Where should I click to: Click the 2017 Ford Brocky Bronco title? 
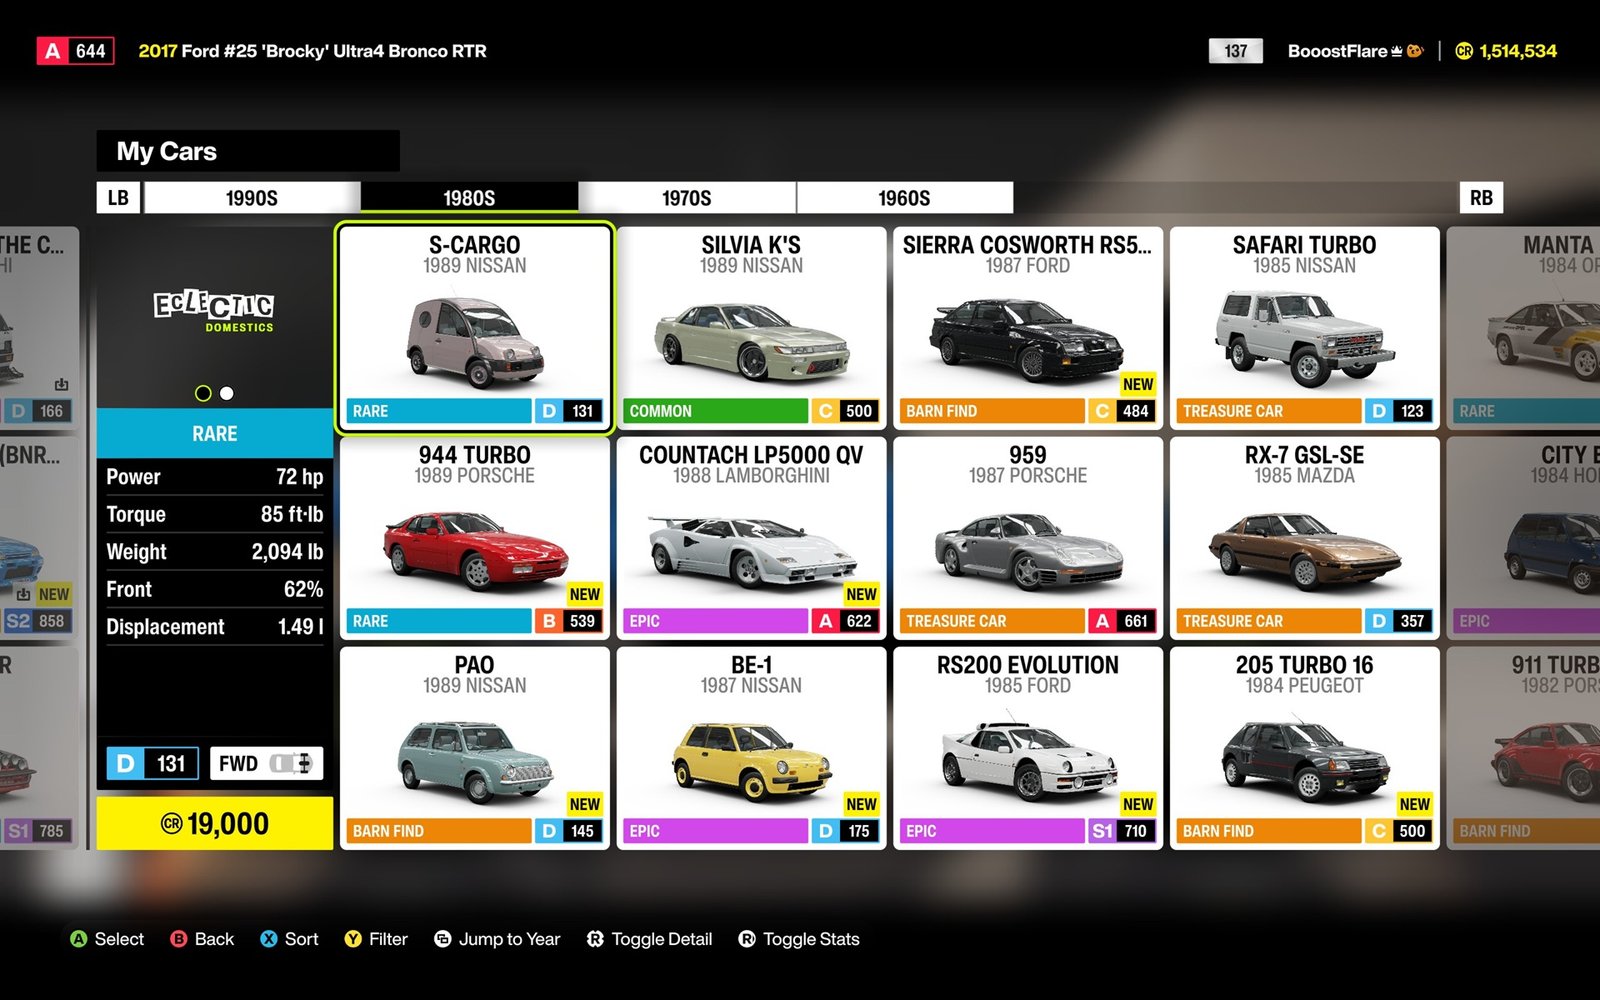tap(312, 51)
